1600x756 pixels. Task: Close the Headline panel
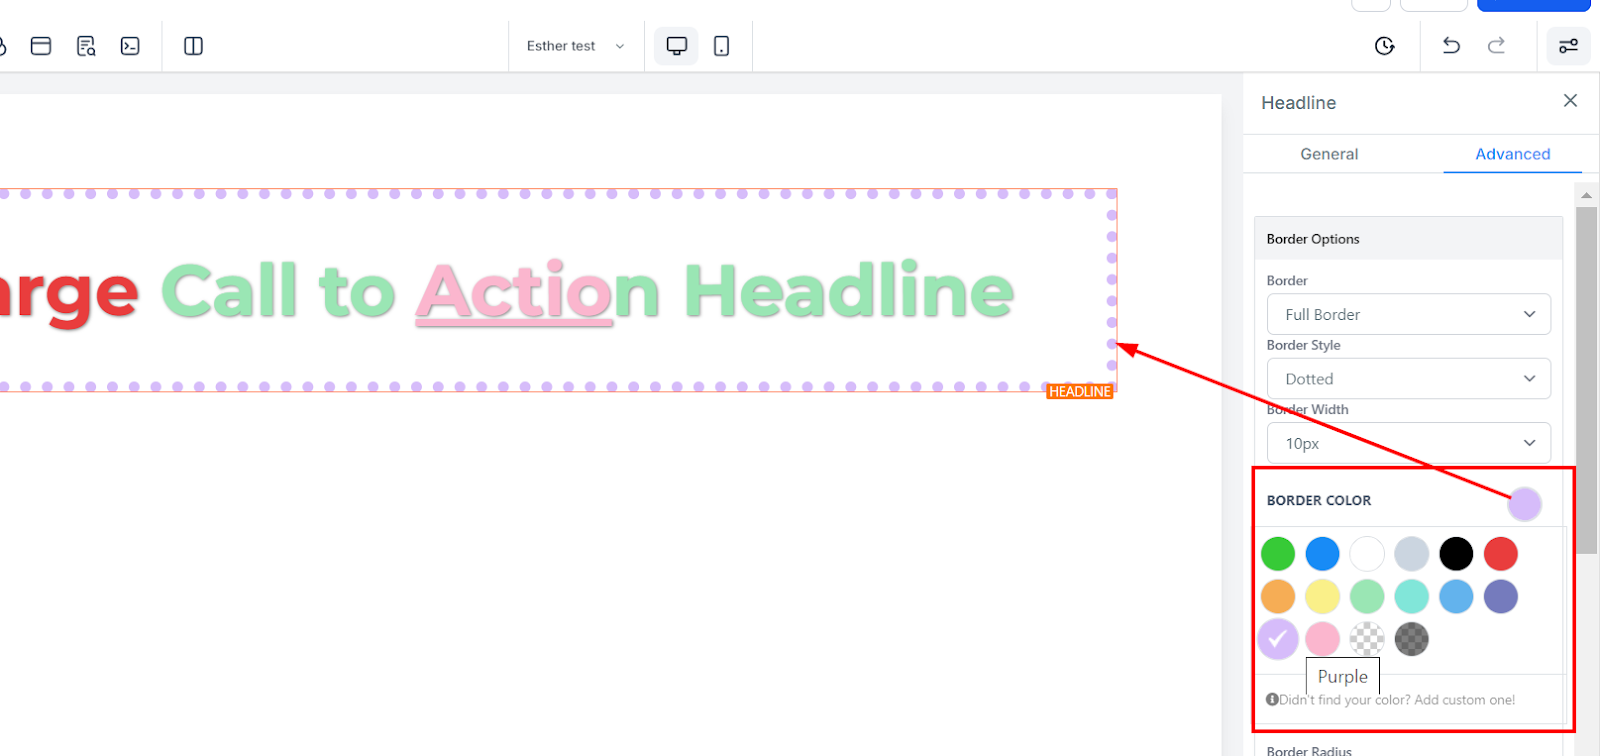tap(1570, 101)
